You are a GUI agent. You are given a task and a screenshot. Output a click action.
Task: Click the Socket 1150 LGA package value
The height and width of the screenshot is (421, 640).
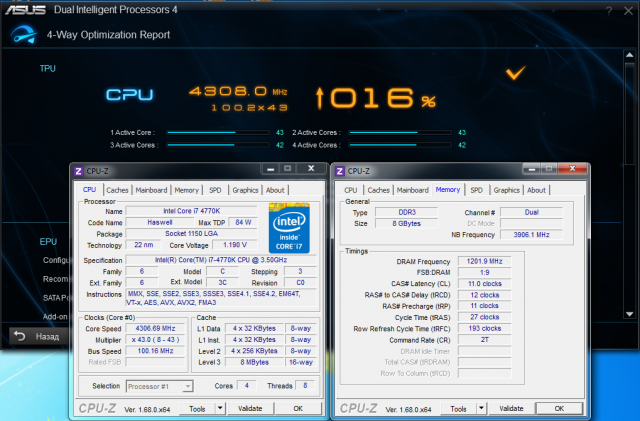(x=191, y=234)
